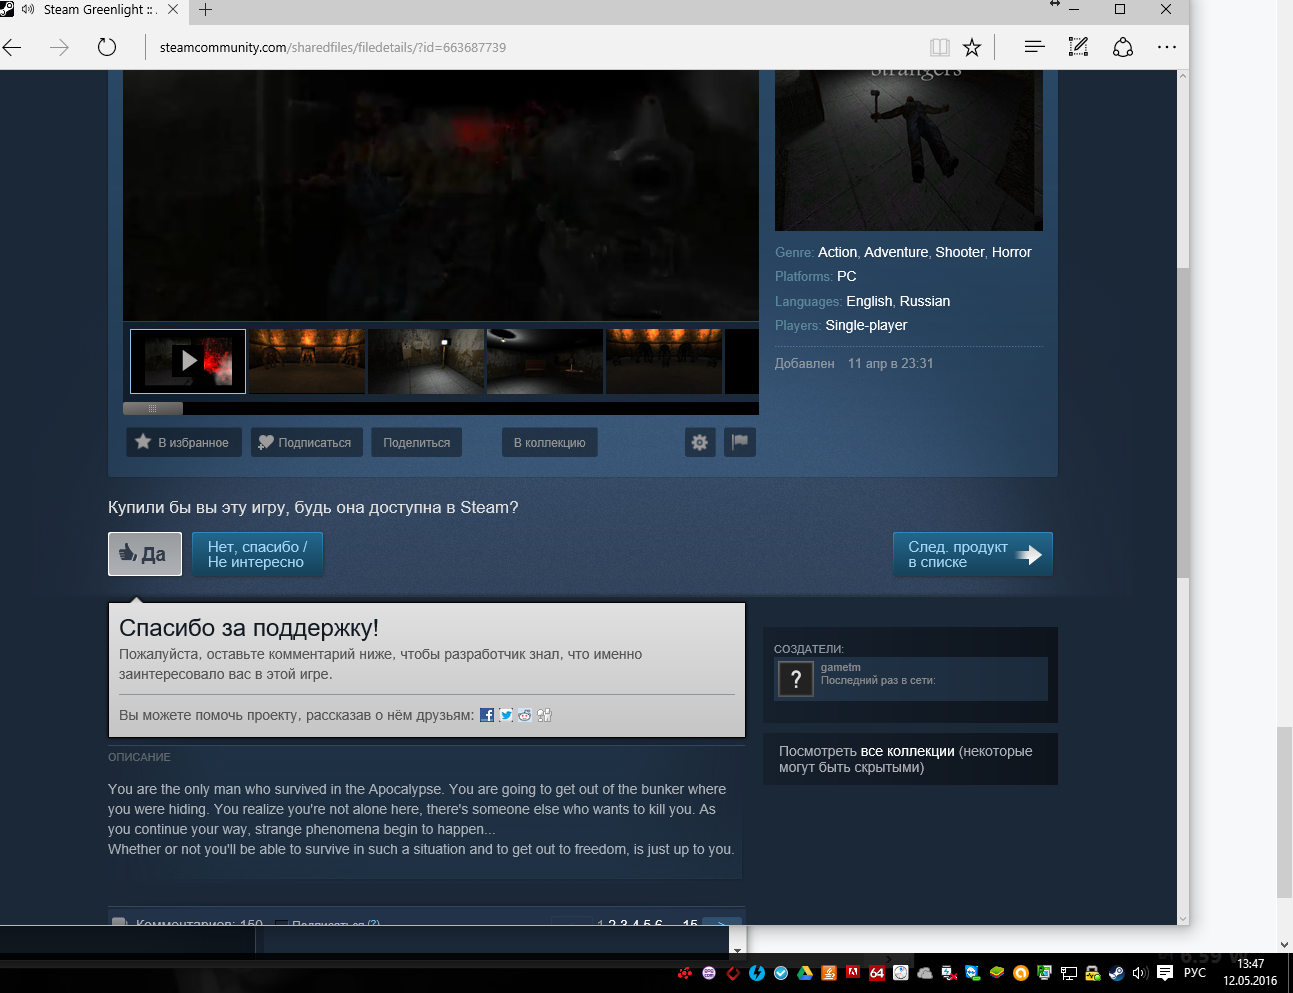
Task: Open the Action genre link
Action: pos(837,252)
